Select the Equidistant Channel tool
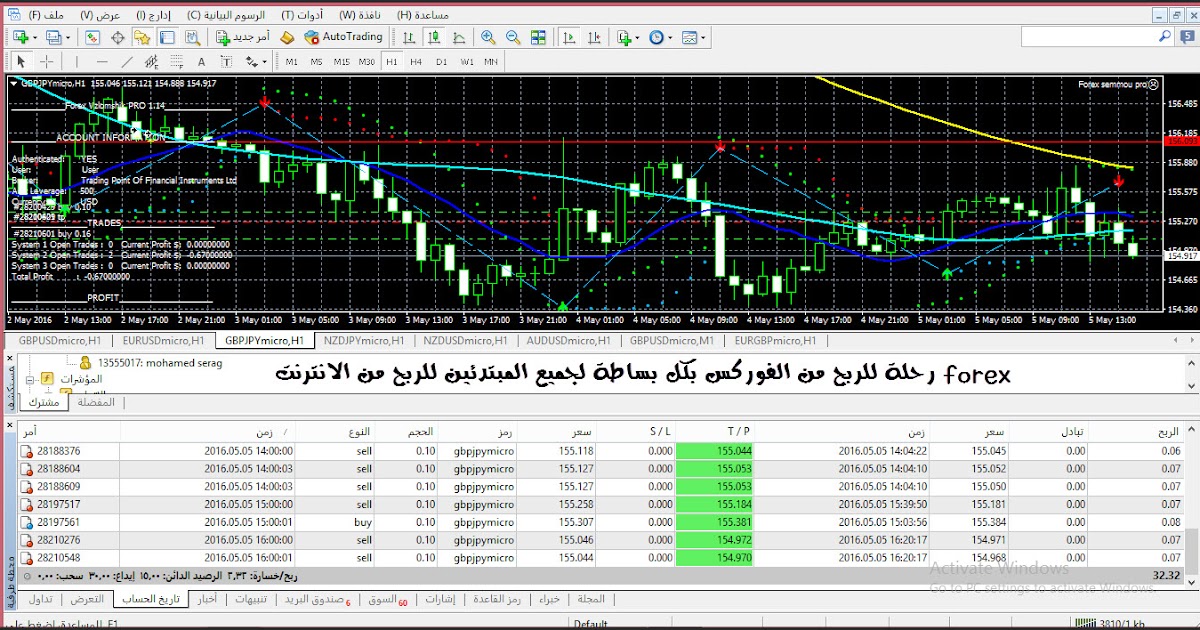Image resolution: width=1200 pixels, height=630 pixels. coord(151,62)
